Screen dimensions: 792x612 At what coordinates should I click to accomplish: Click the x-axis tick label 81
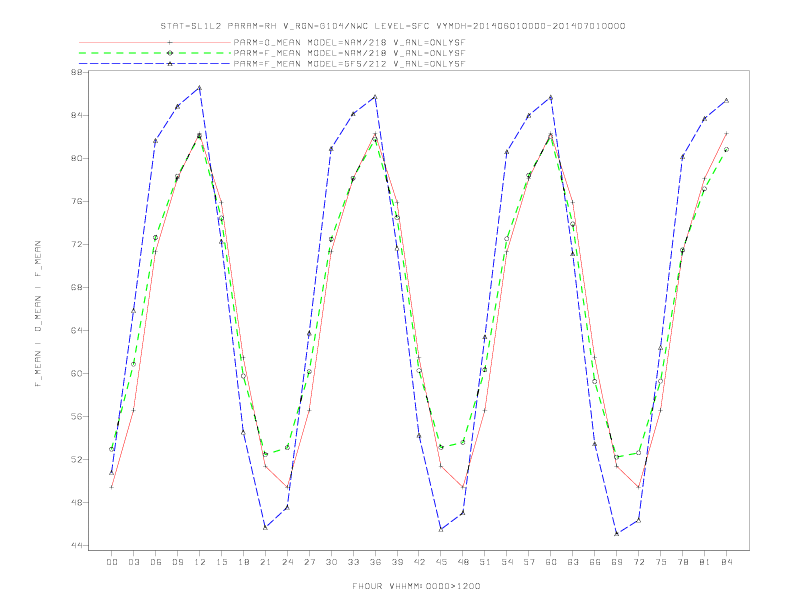(705, 562)
